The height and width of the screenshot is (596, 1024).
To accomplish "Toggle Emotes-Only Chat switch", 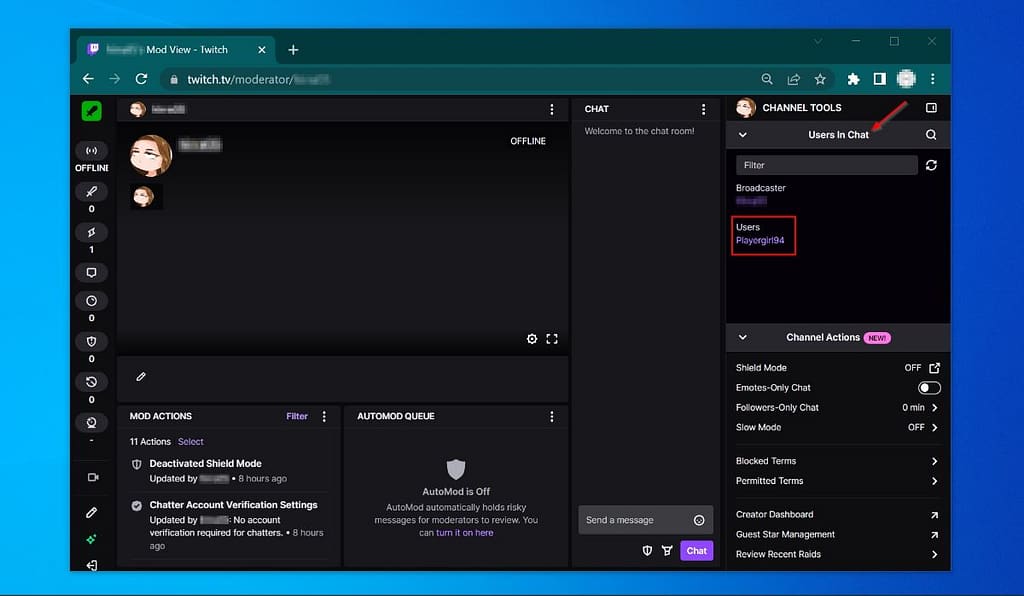I will (x=929, y=388).
